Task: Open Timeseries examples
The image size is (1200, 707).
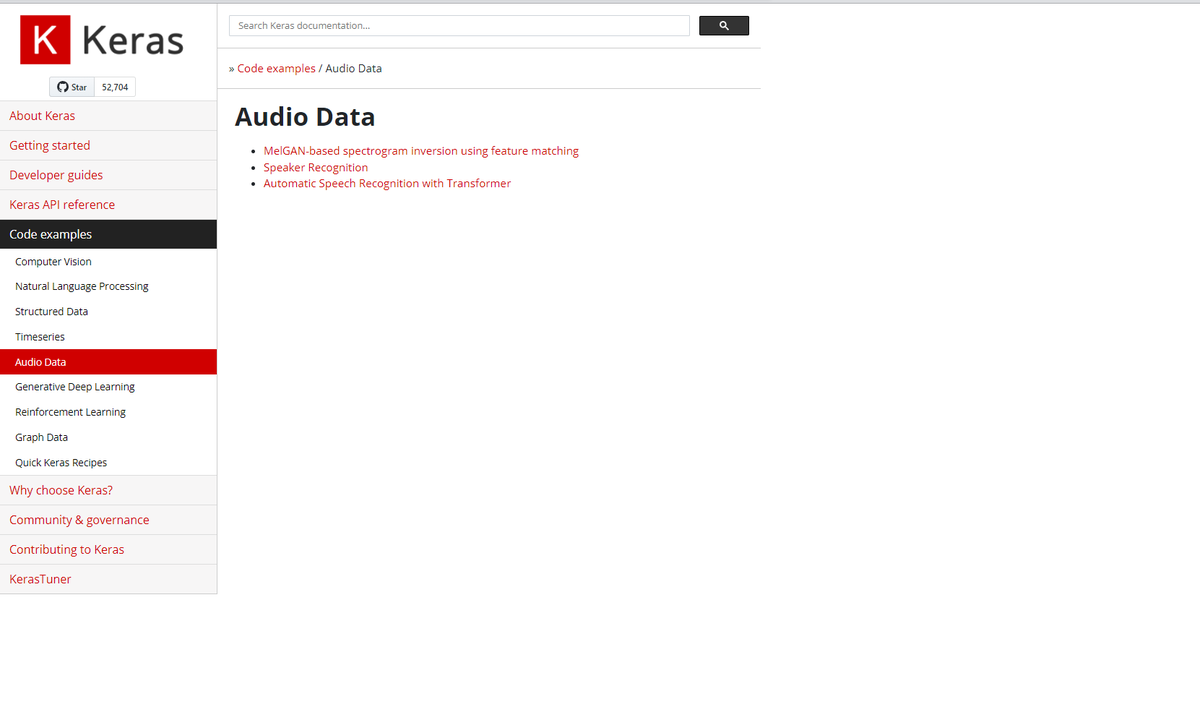Action: 108,337
